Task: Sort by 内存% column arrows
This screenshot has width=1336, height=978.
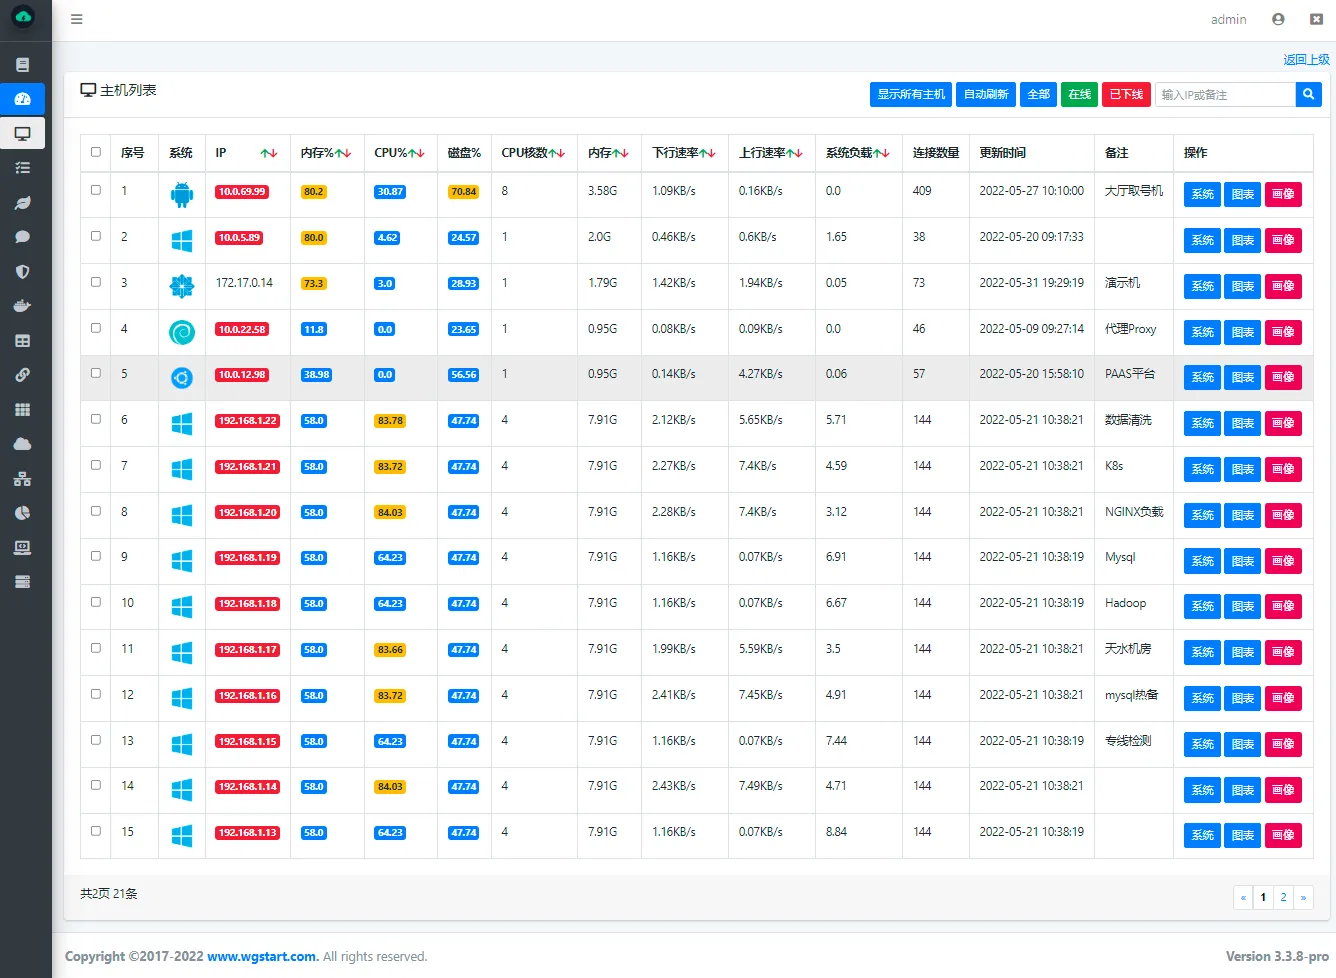Action: click(343, 153)
